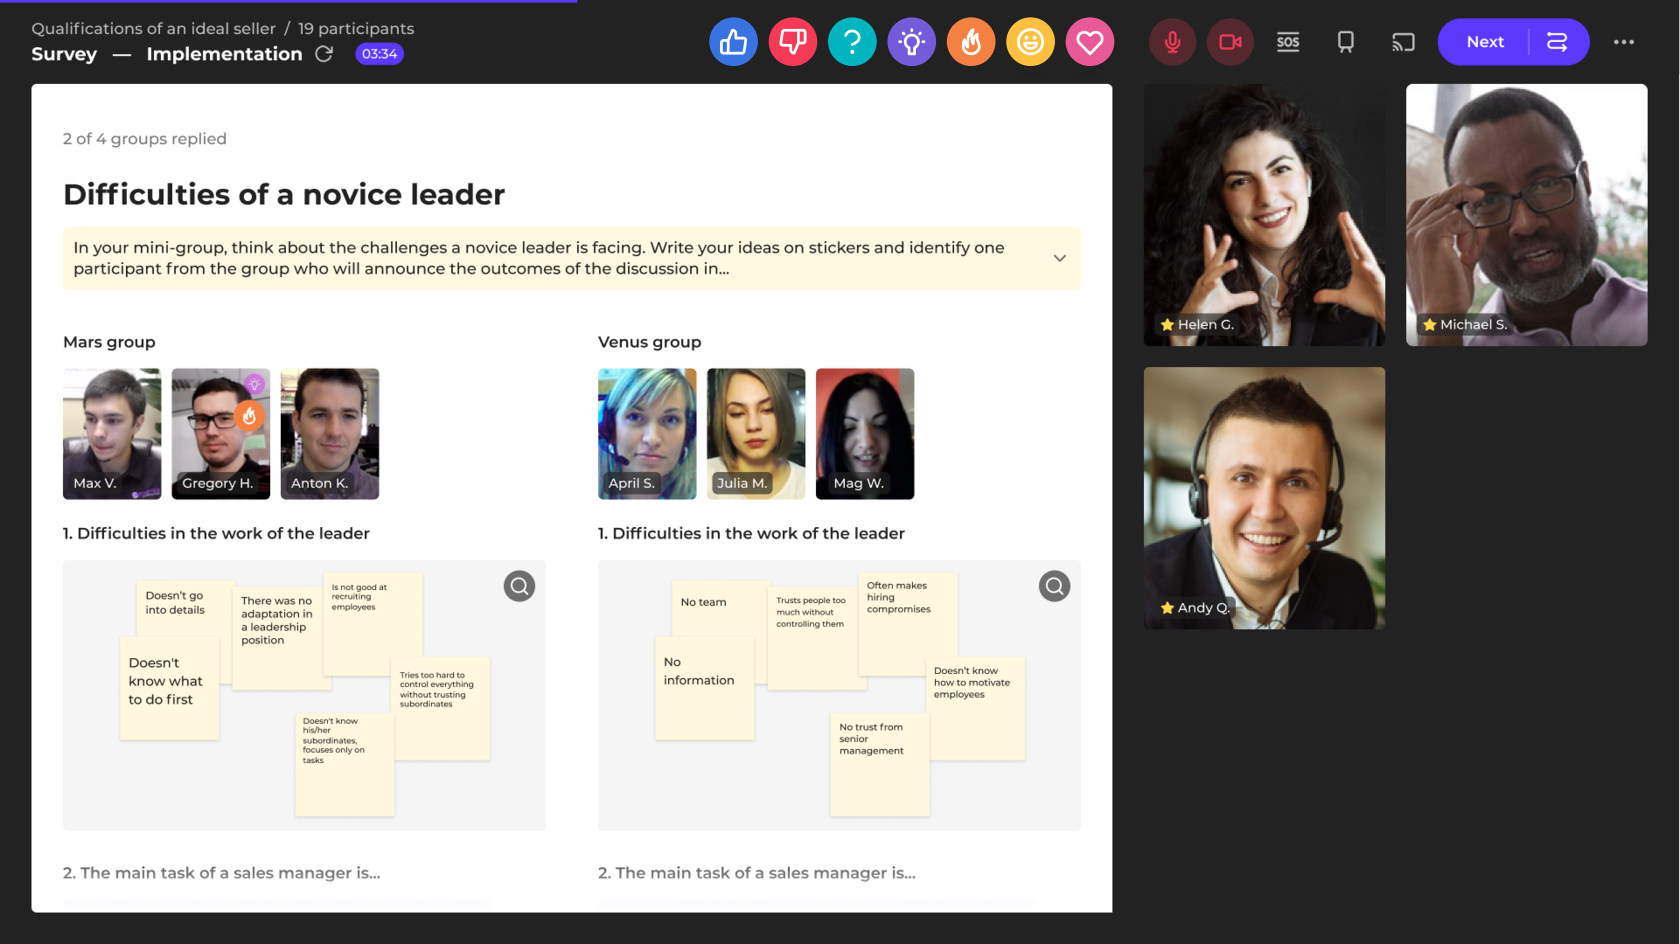The height and width of the screenshot is (944, 1680).
Task: Send the heart reaction
Action: (x=1089, y=42)
